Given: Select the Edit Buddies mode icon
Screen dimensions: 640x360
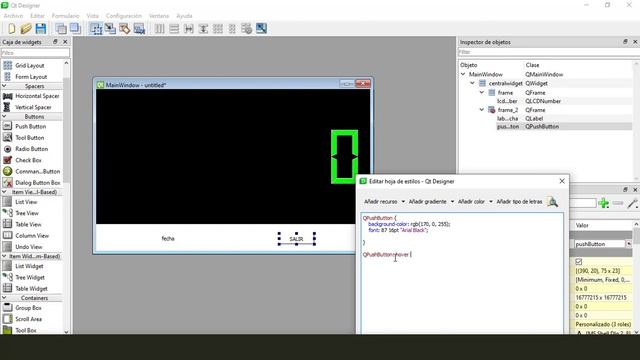Looking at the screenshot, I should (x=124, y=29).
